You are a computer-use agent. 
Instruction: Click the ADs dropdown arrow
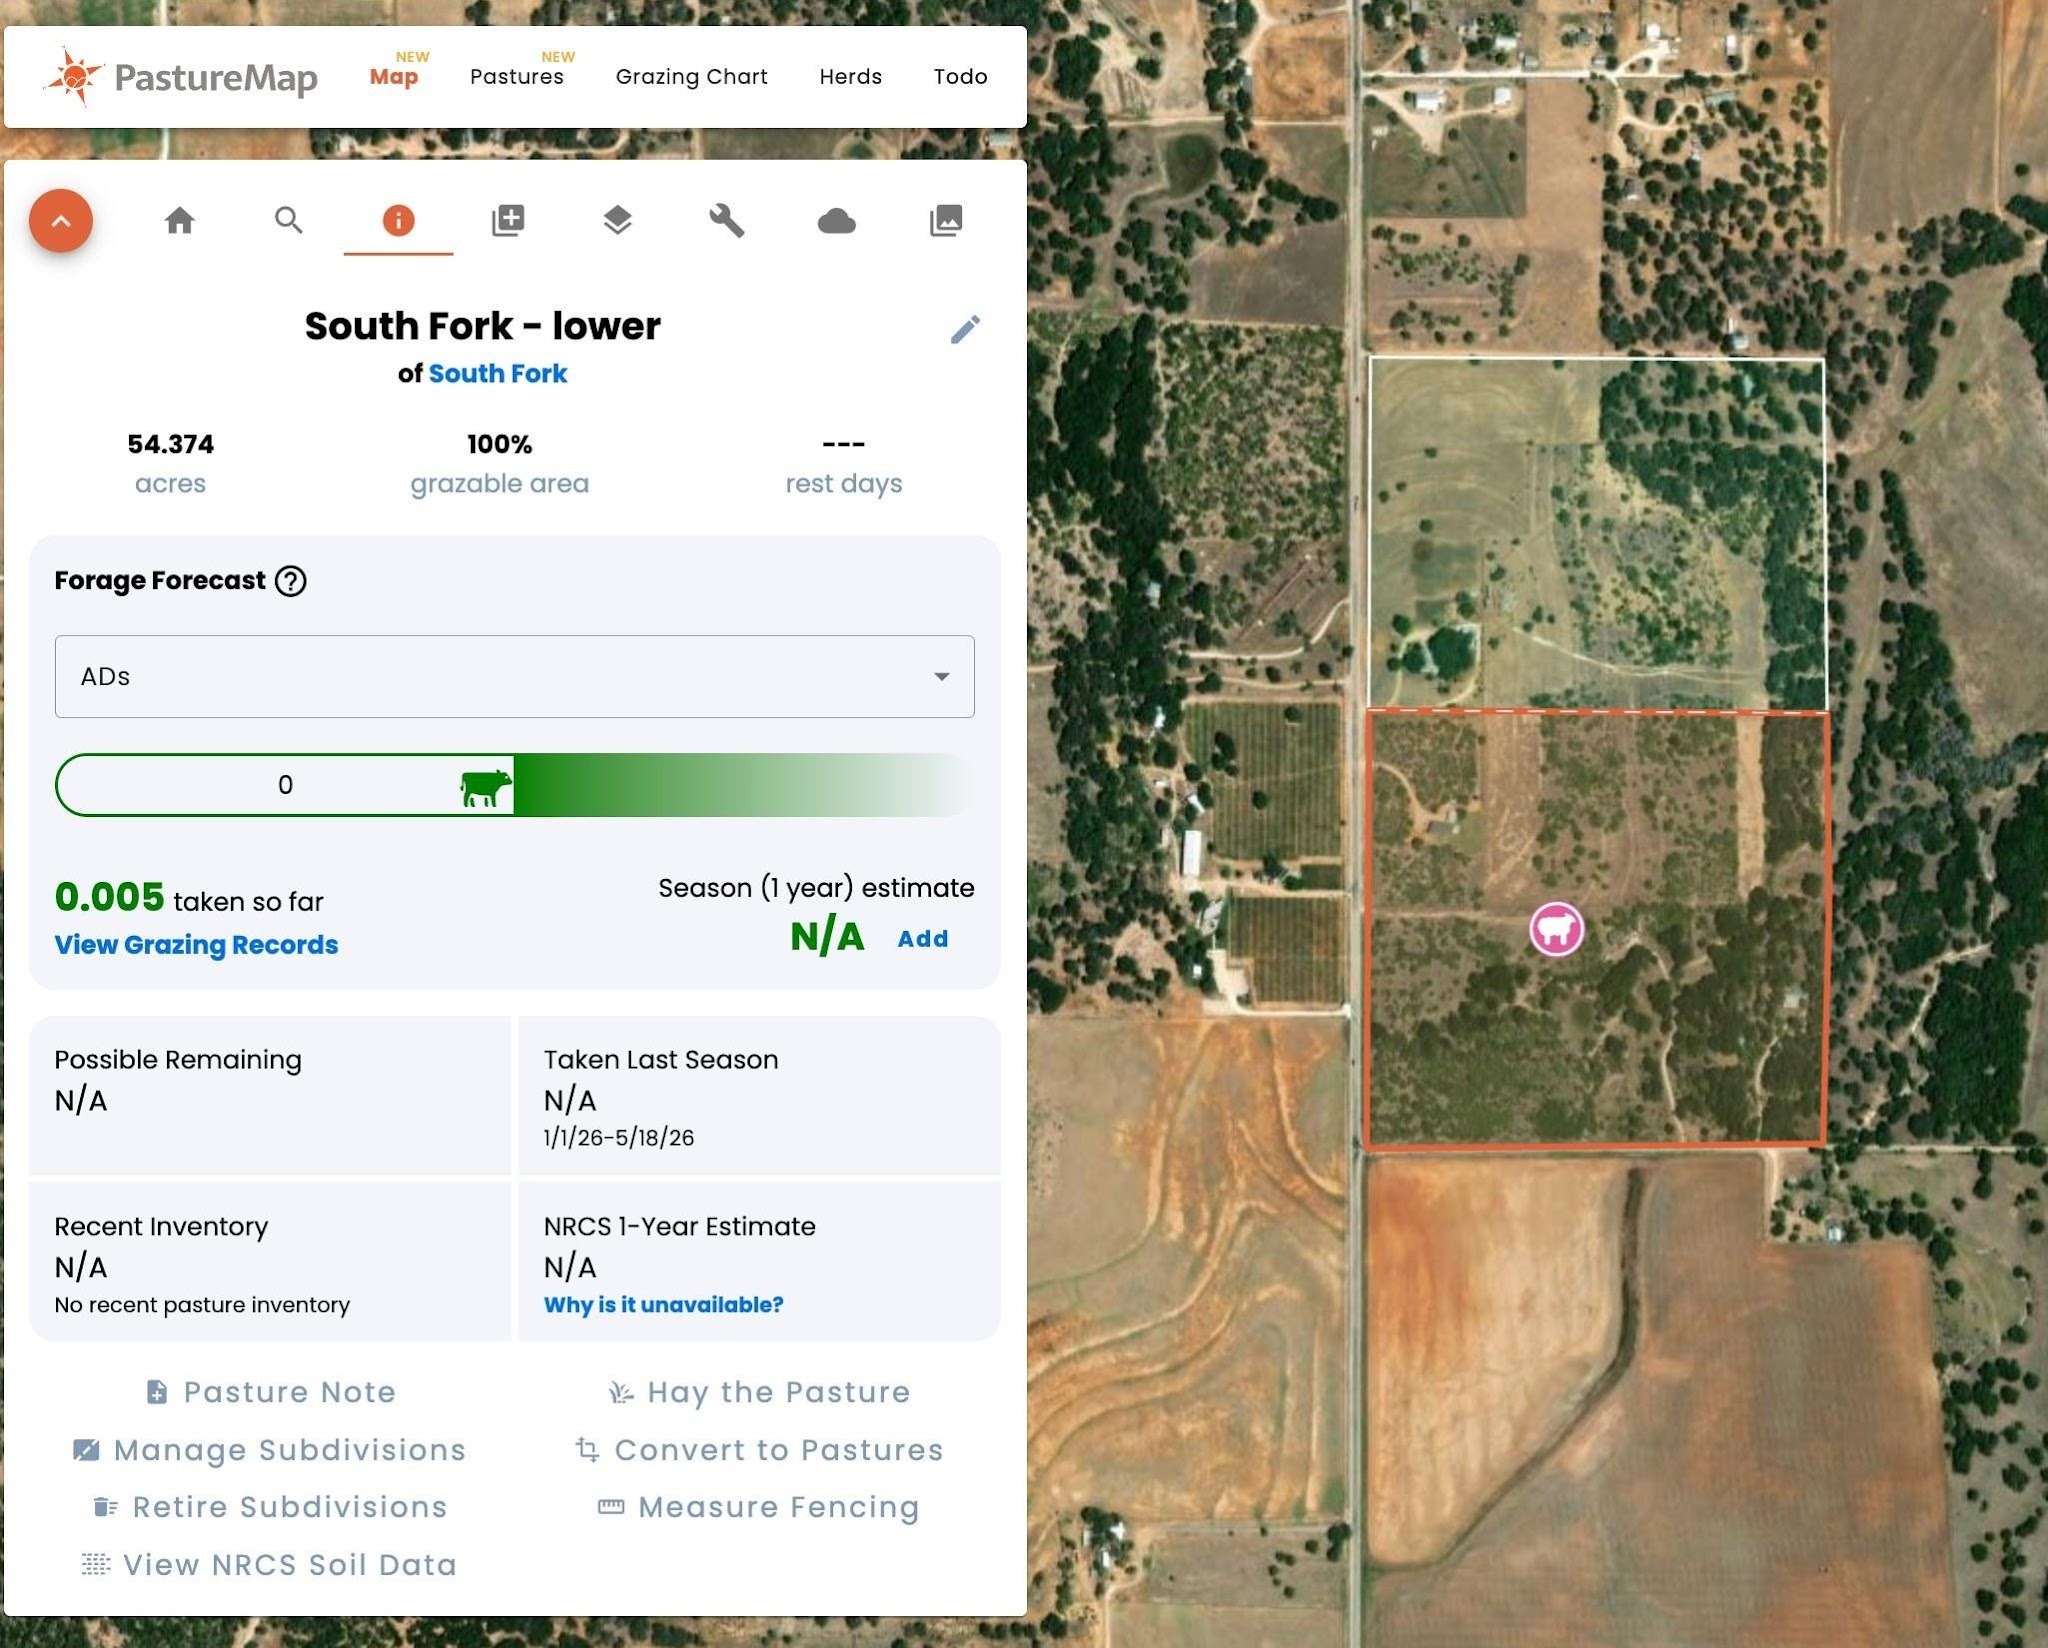pos(941,677)
